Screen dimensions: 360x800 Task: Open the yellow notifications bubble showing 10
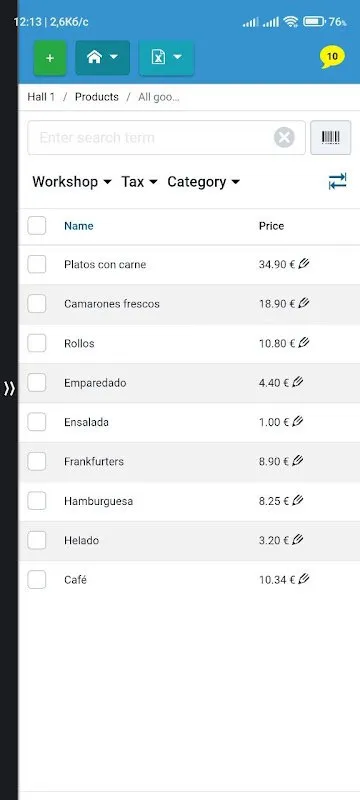[x=332, y=57]
